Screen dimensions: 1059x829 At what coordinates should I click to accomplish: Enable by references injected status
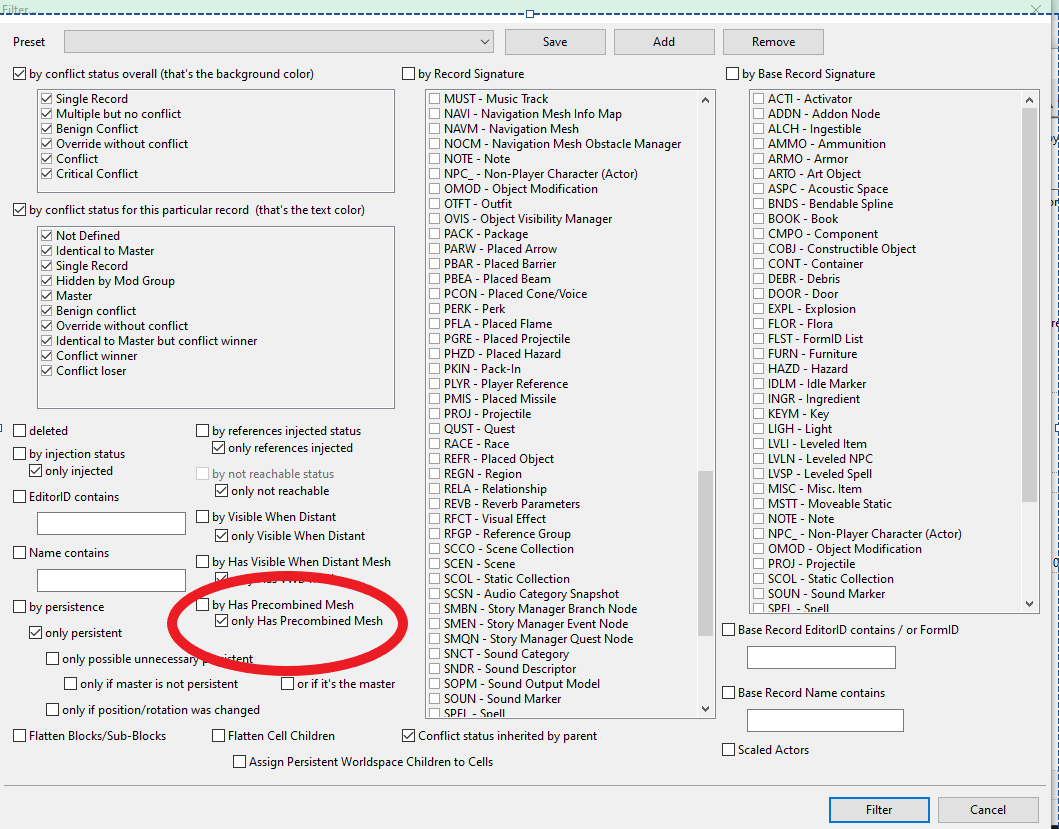203,430
